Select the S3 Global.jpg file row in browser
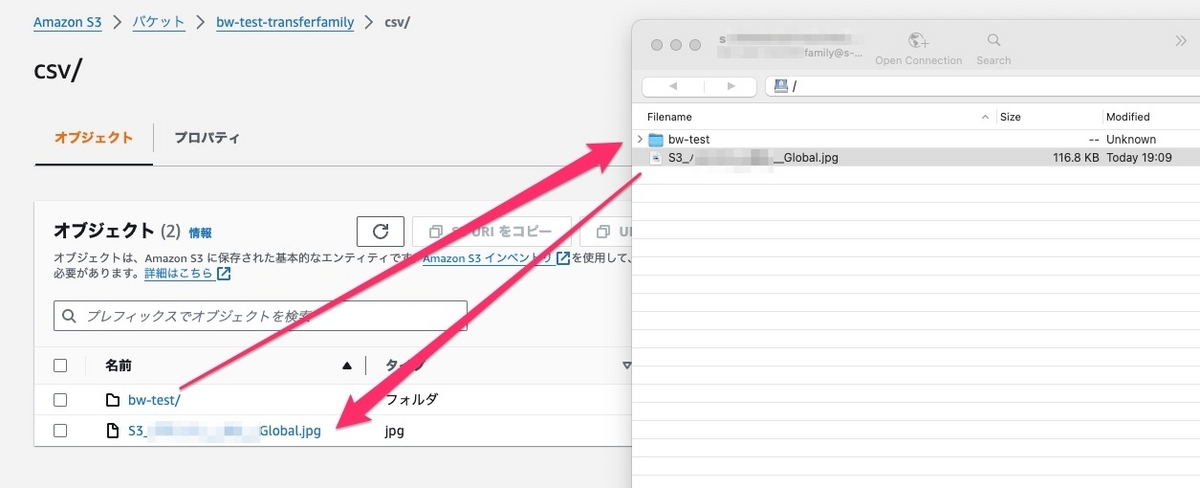 [916, 157]
